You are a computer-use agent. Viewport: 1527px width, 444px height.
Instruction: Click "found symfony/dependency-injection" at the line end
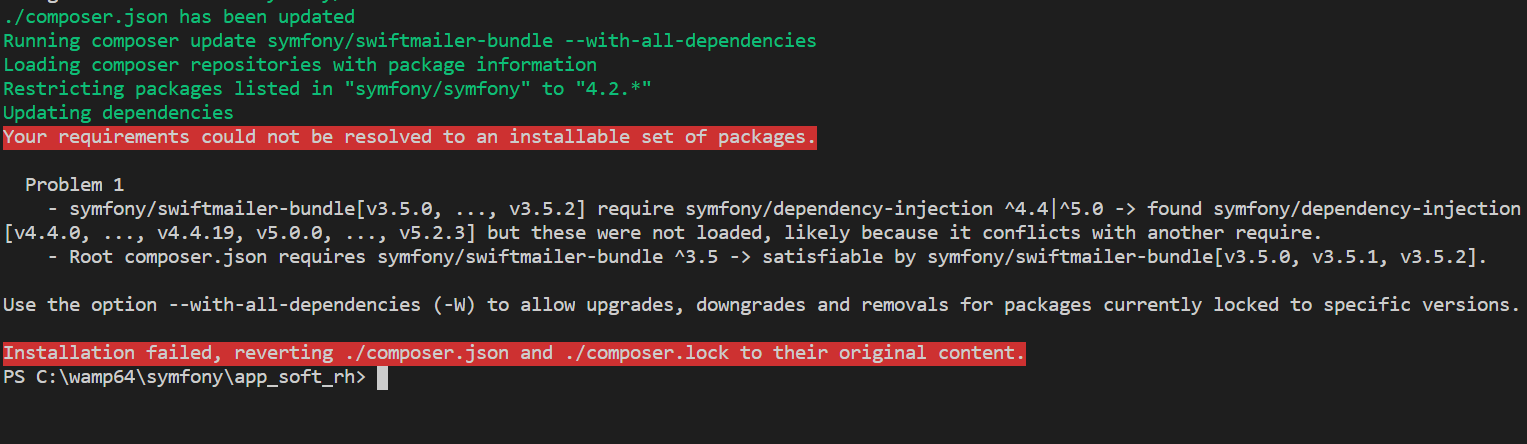point(1333,209)
